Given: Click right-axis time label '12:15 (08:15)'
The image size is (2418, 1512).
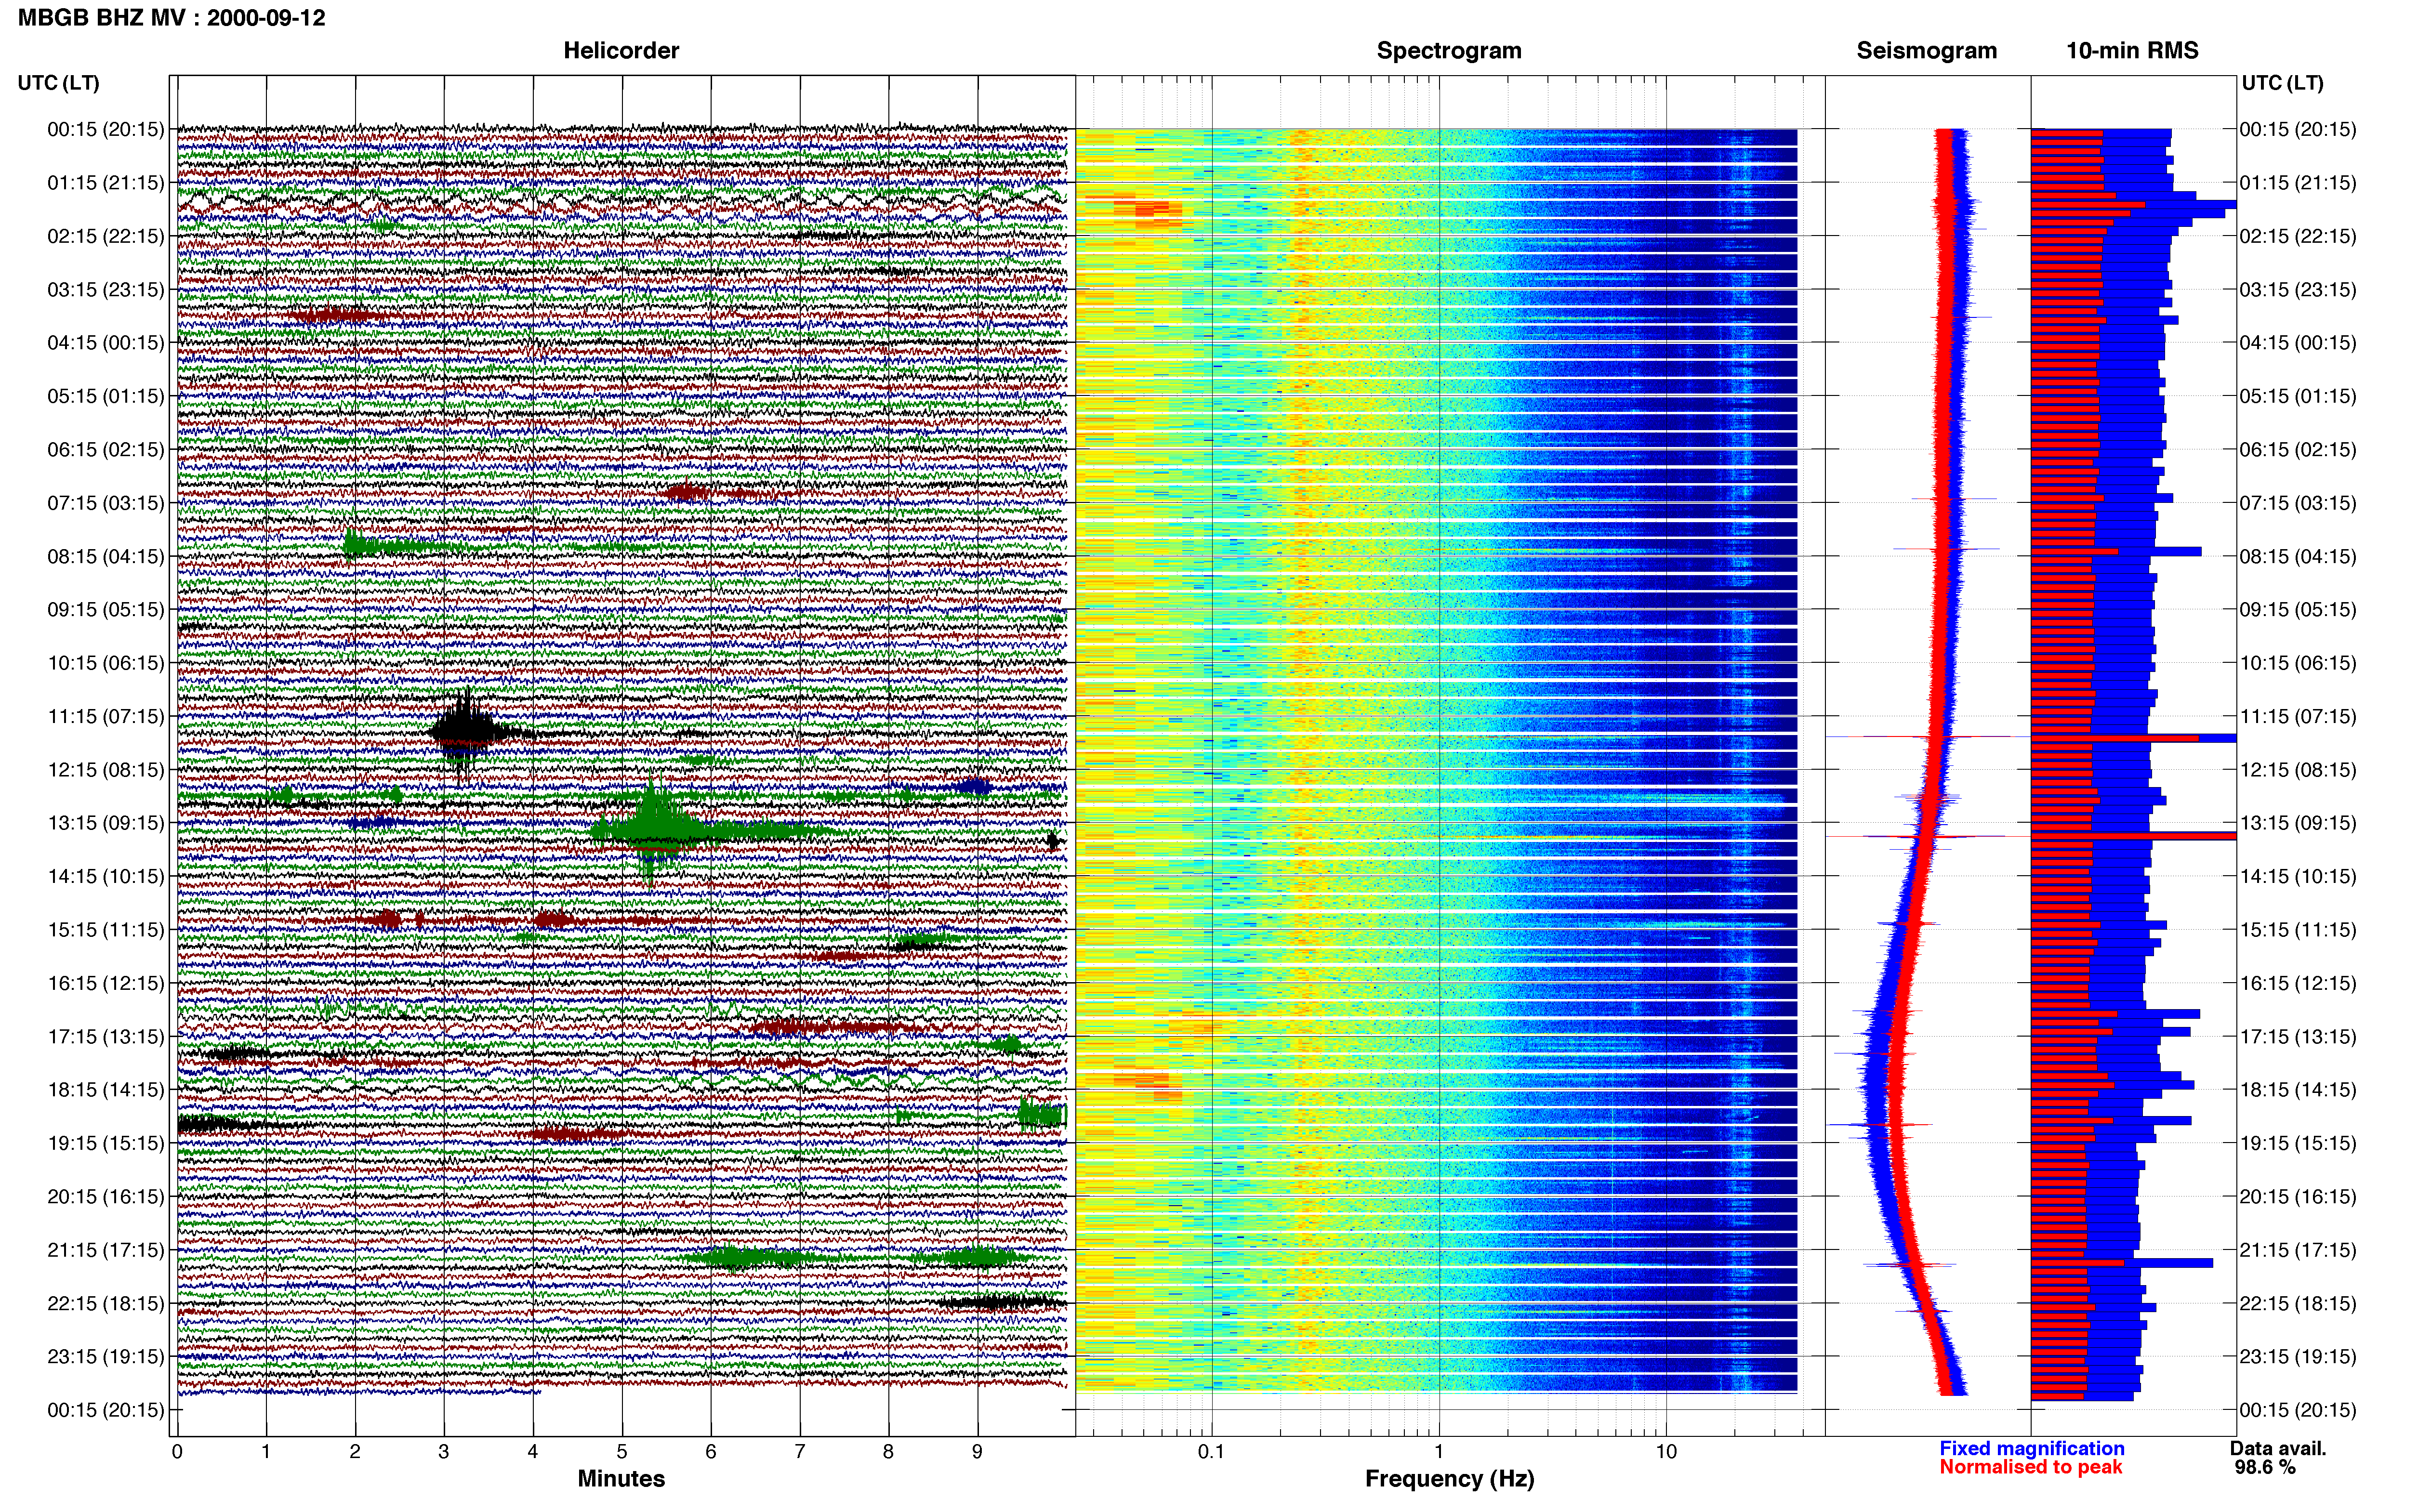Looking at the screenshot, I should 2298,770.
